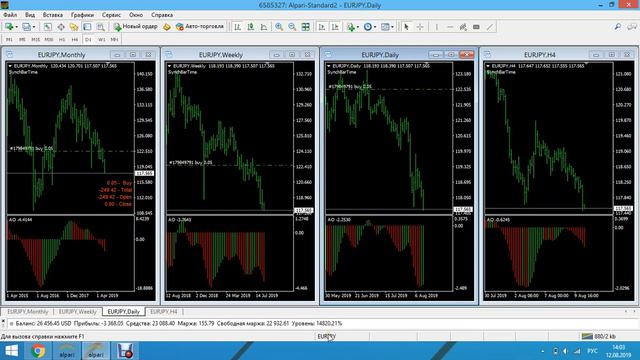This screenshot has width=640, height=360.
Task: Switch timeframe to M15
Action: (36, 40)
